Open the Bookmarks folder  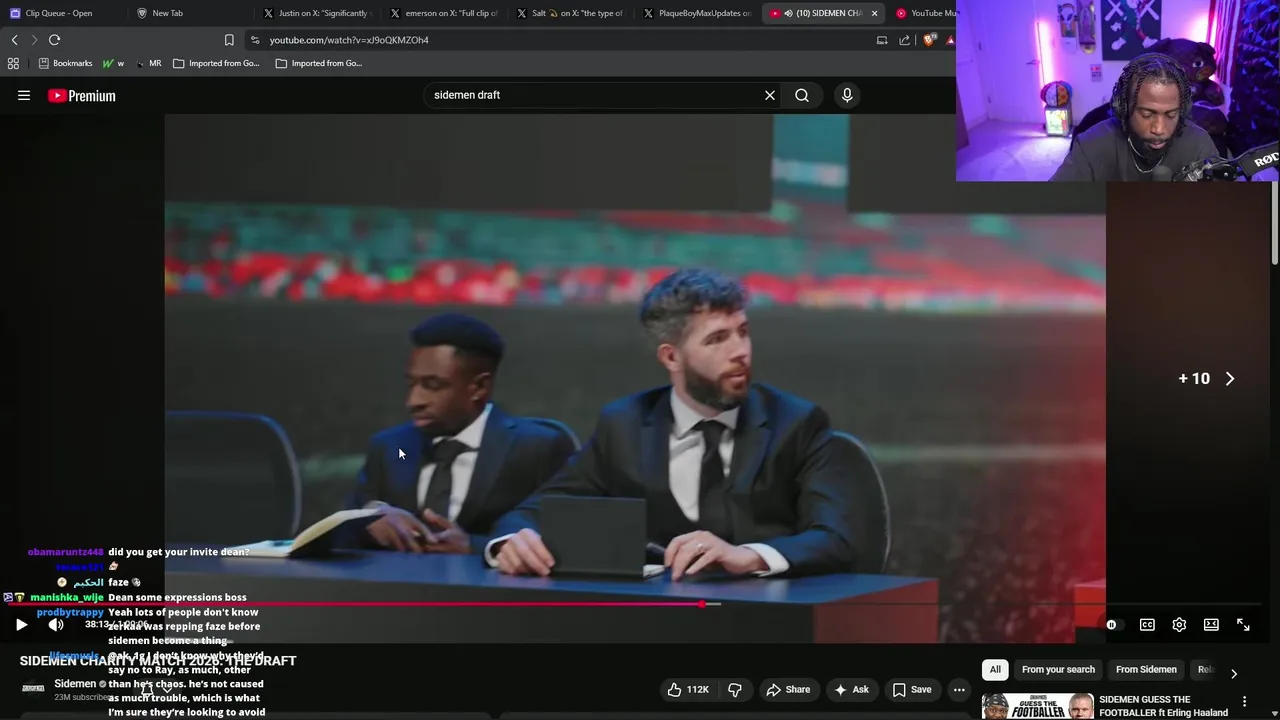65,63
